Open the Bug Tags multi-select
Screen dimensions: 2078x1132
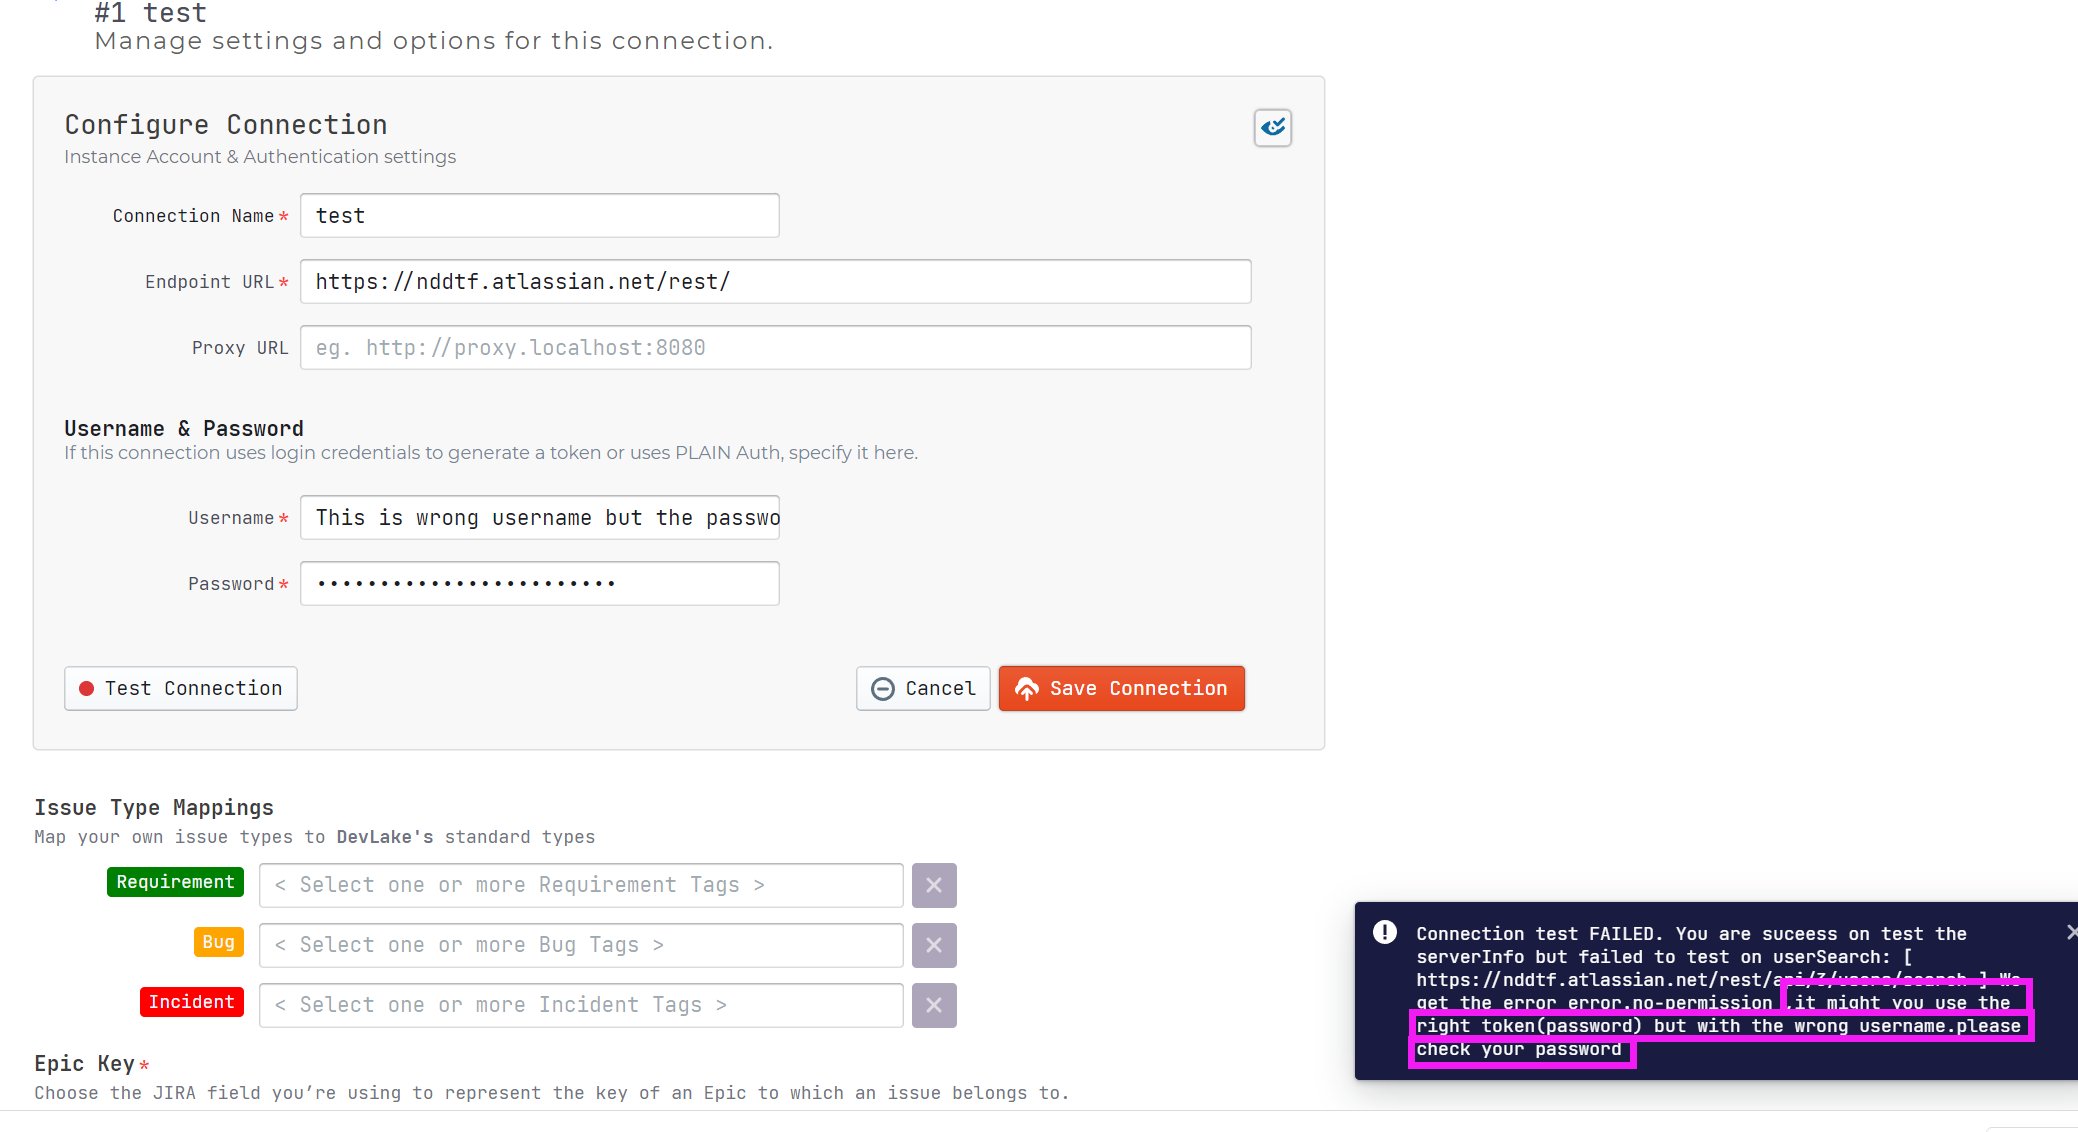(580, 945)
